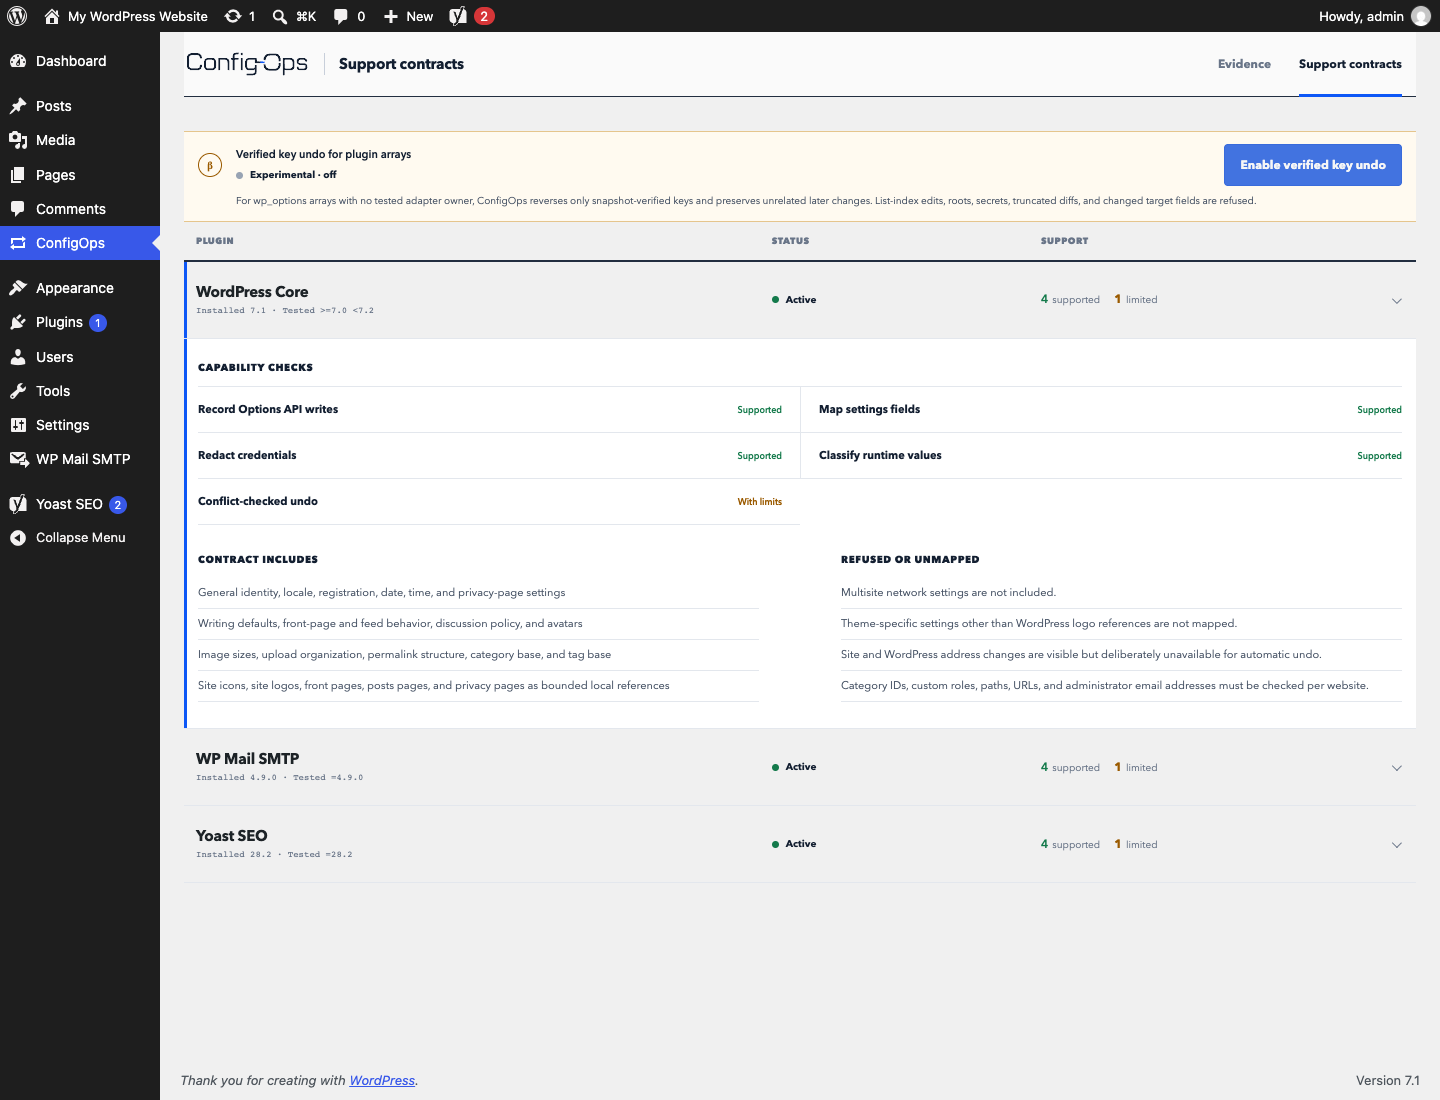Click Enable verified key undo button
This screenshot has height=1100, width=1440.
(1313, 165)
